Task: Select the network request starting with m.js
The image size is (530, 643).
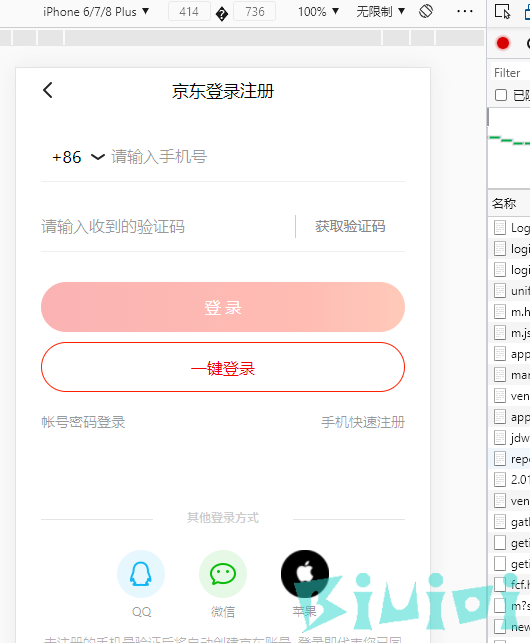Action: tap(509, 333)
